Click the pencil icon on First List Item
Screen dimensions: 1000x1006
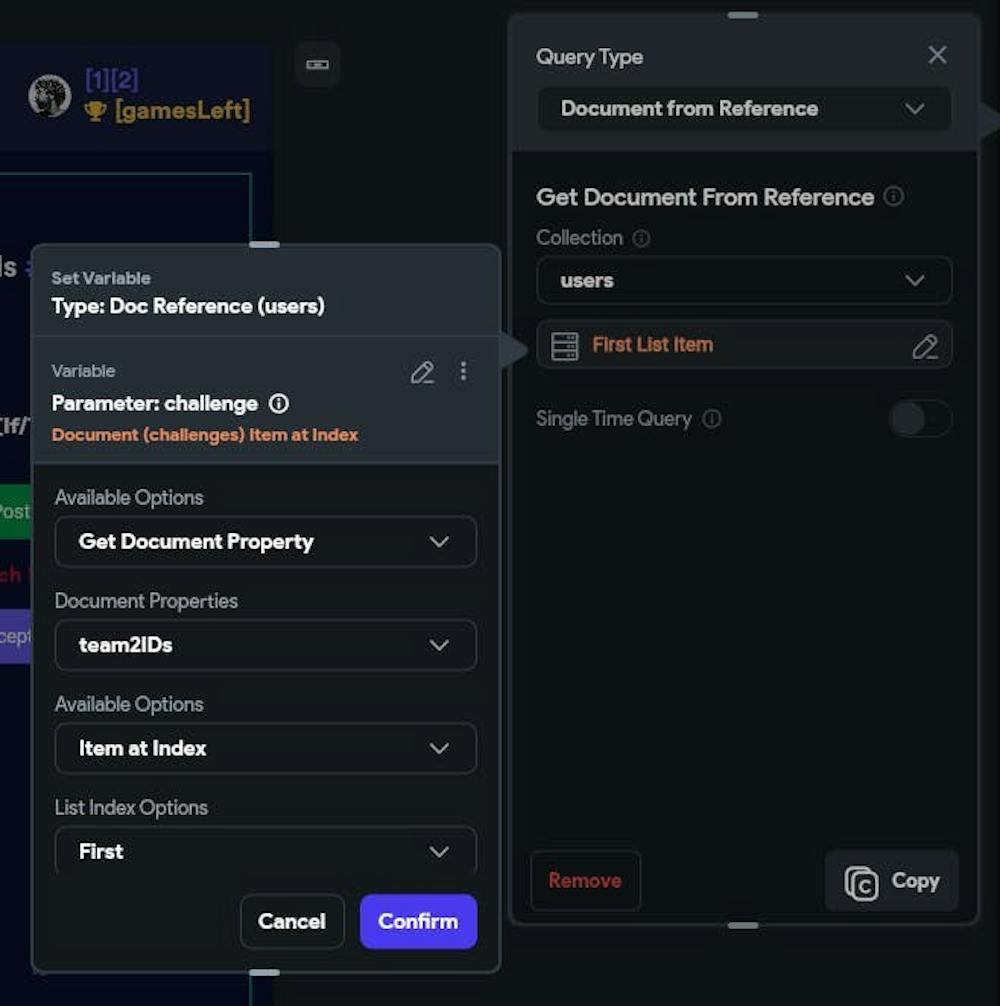tap(925, 346)
